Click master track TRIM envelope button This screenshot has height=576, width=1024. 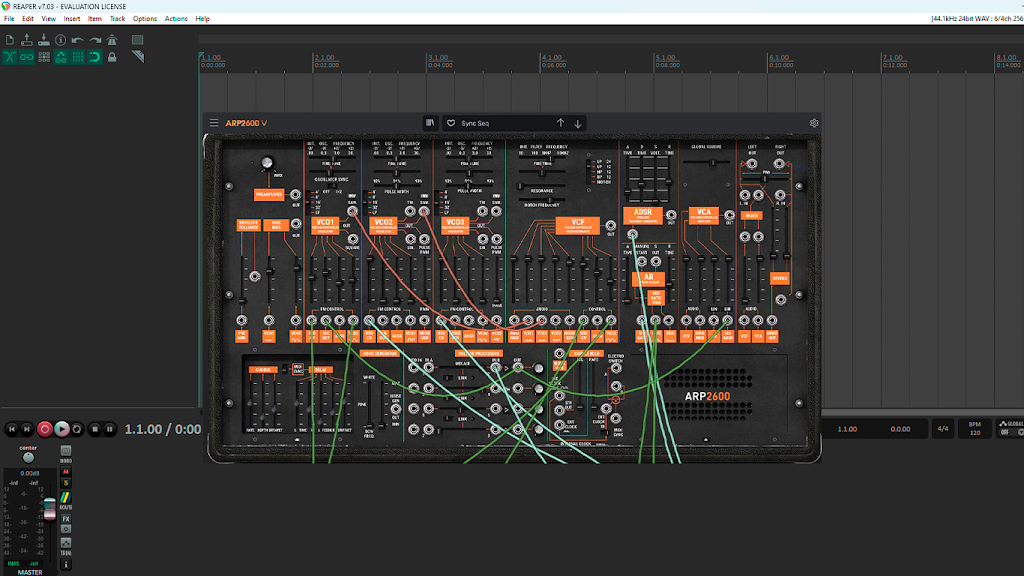click(x=66, y=545)
